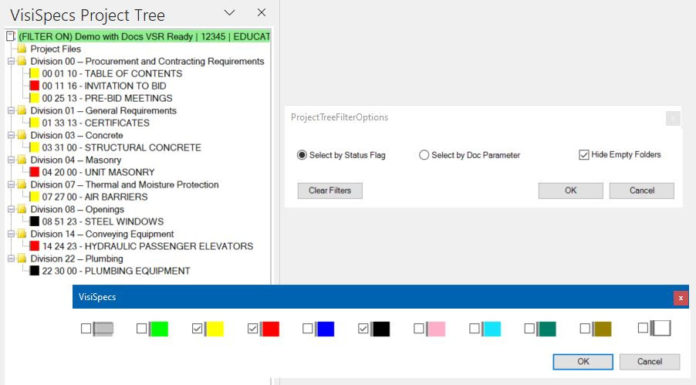Click the Clear Filters button
The height and width of the screenshot is (385, 696).
pos(330,191)
